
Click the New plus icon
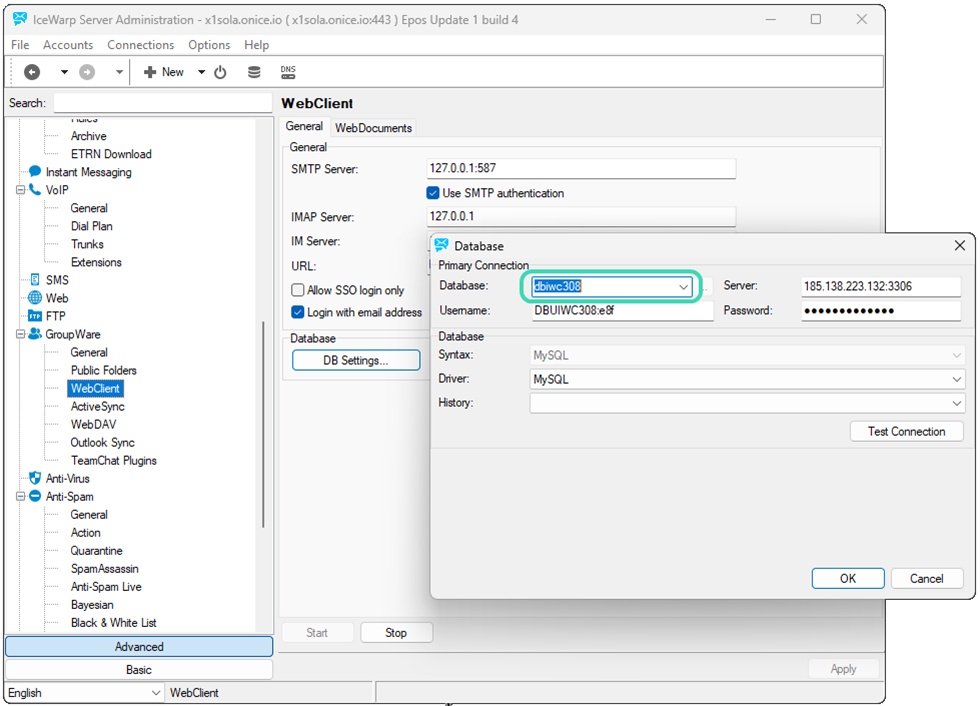click(x=149, y=72)
